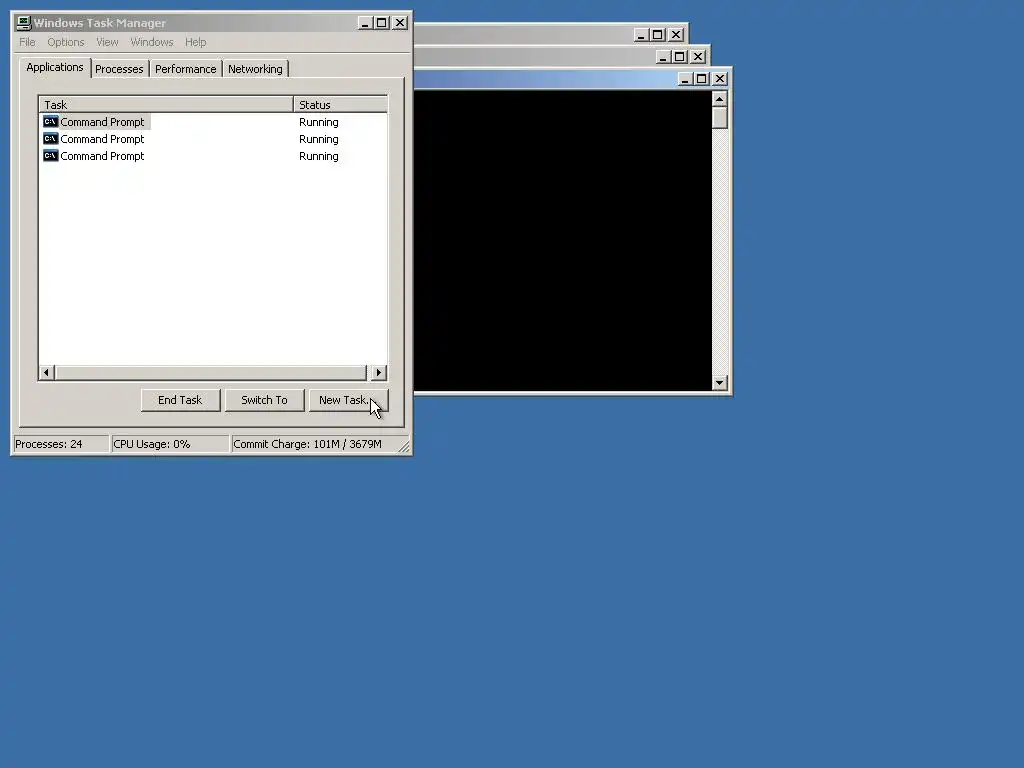Click the task list's left scroll arrow
Viewport: 1024px width, 768px height.
pos(46,373)
